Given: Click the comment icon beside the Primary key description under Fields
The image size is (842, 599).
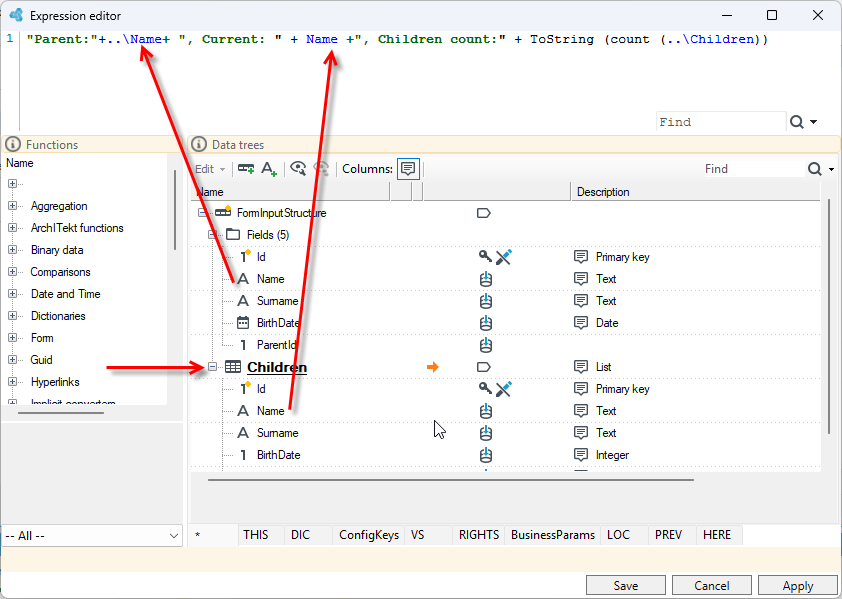Looking at the screenshot, I should 580,257.
